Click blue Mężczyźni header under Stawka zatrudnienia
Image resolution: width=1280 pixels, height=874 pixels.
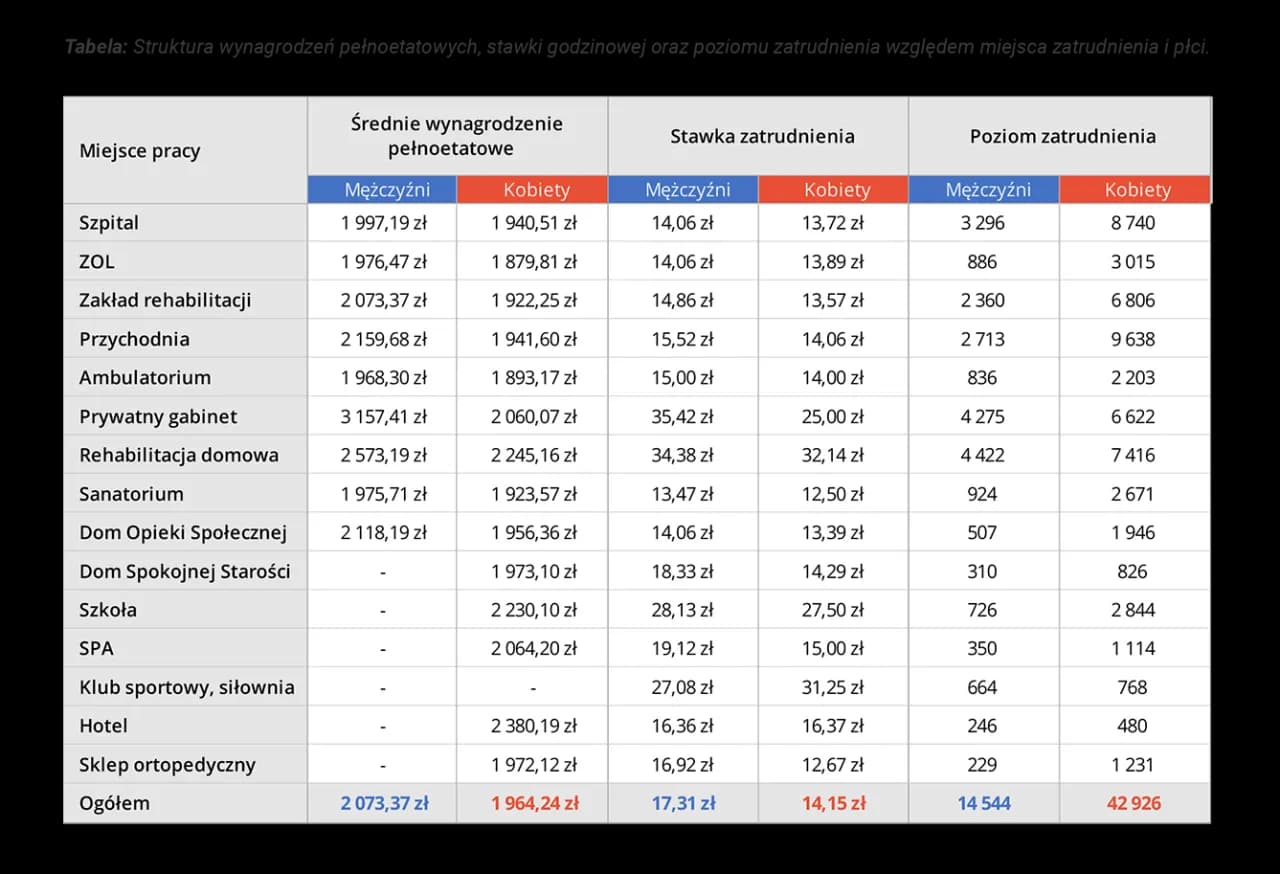[687, 189]
